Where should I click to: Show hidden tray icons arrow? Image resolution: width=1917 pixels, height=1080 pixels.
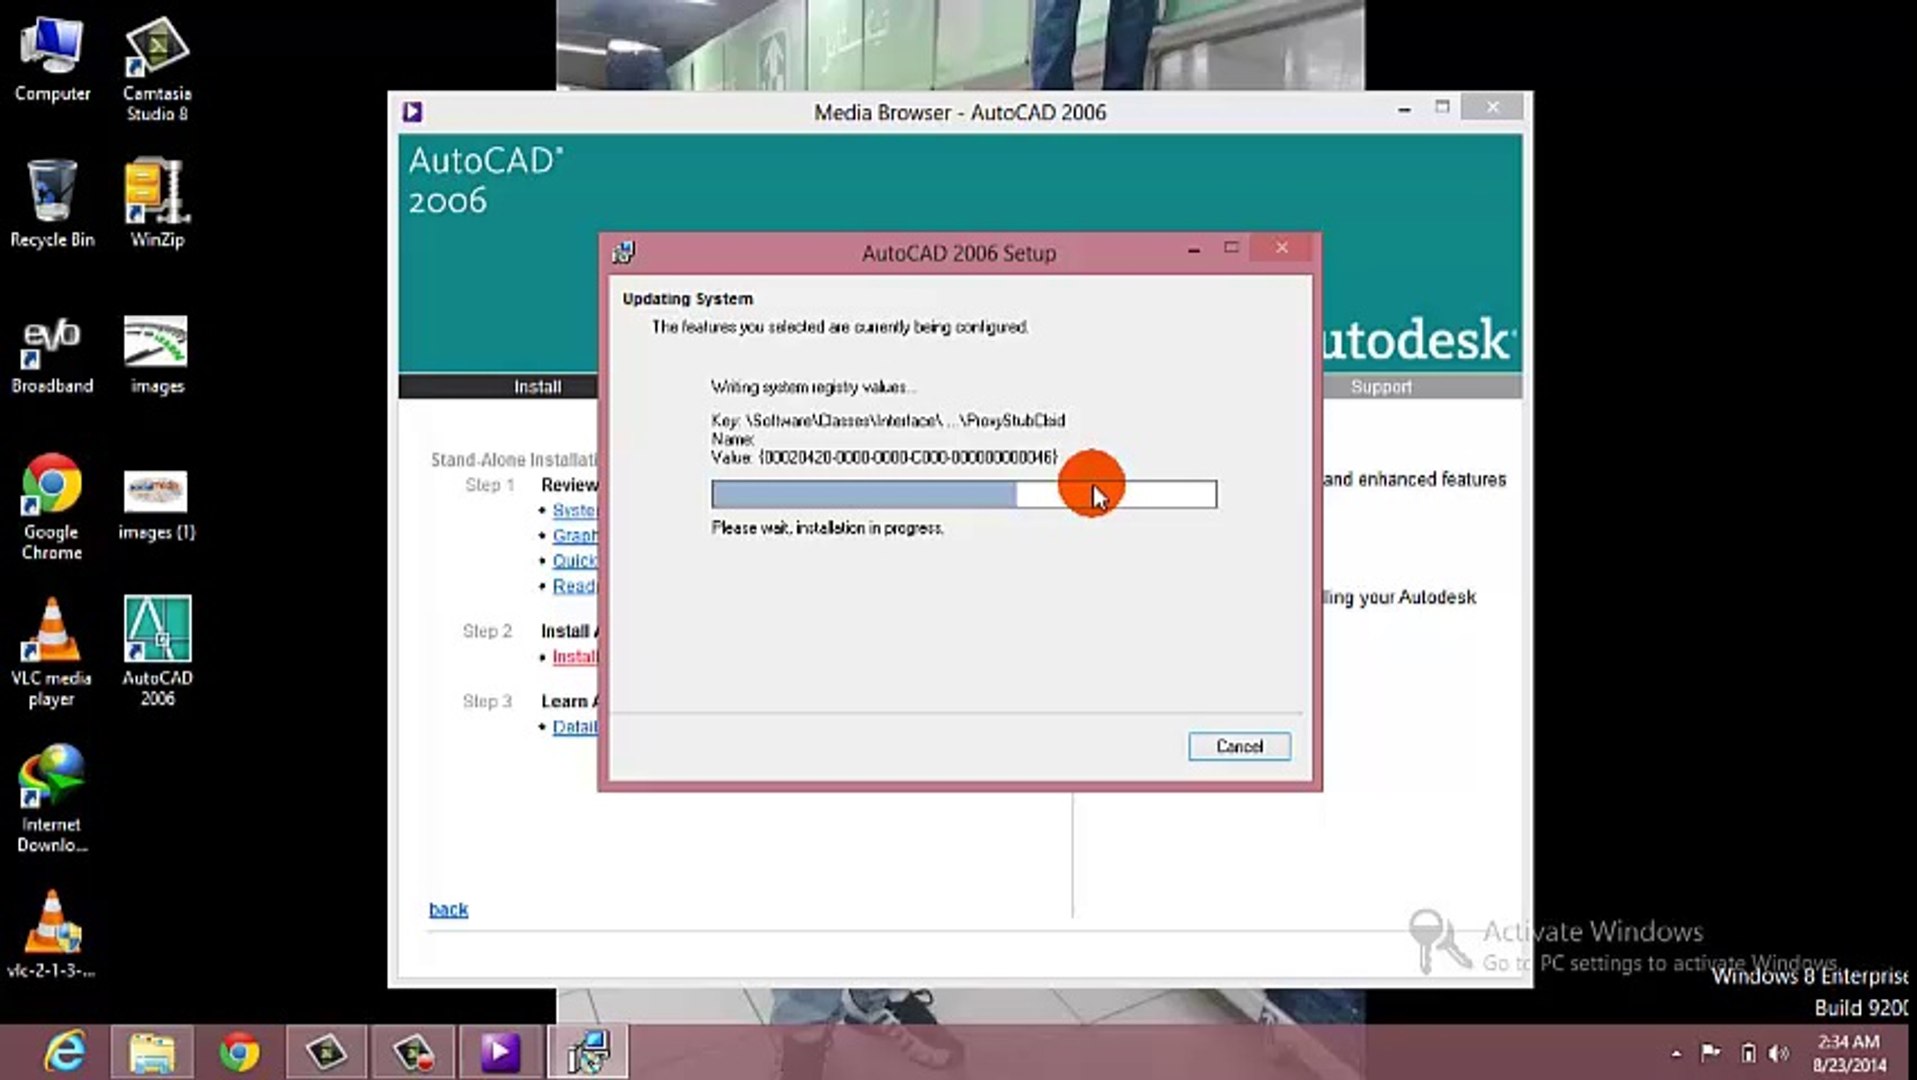point(1676,1053)
